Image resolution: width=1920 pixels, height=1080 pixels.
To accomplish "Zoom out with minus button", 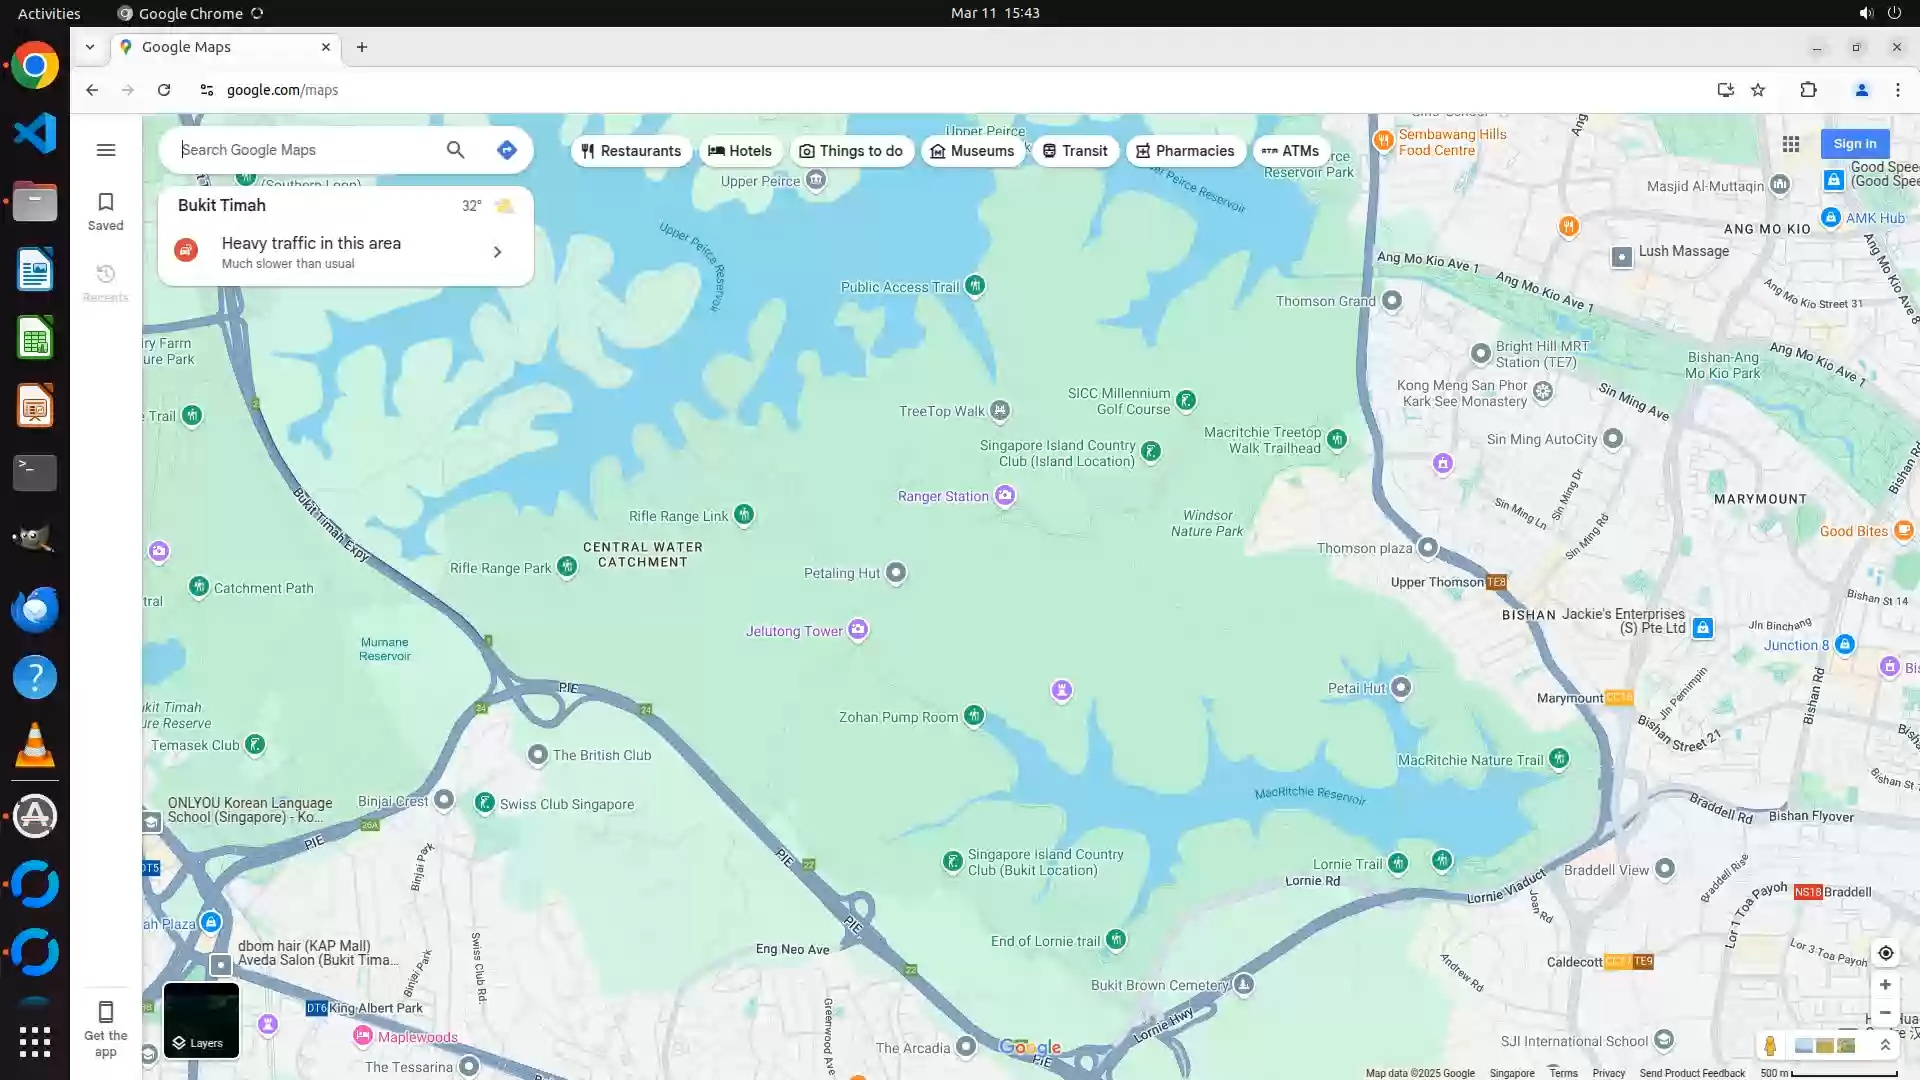I will coord(1885,1013).
